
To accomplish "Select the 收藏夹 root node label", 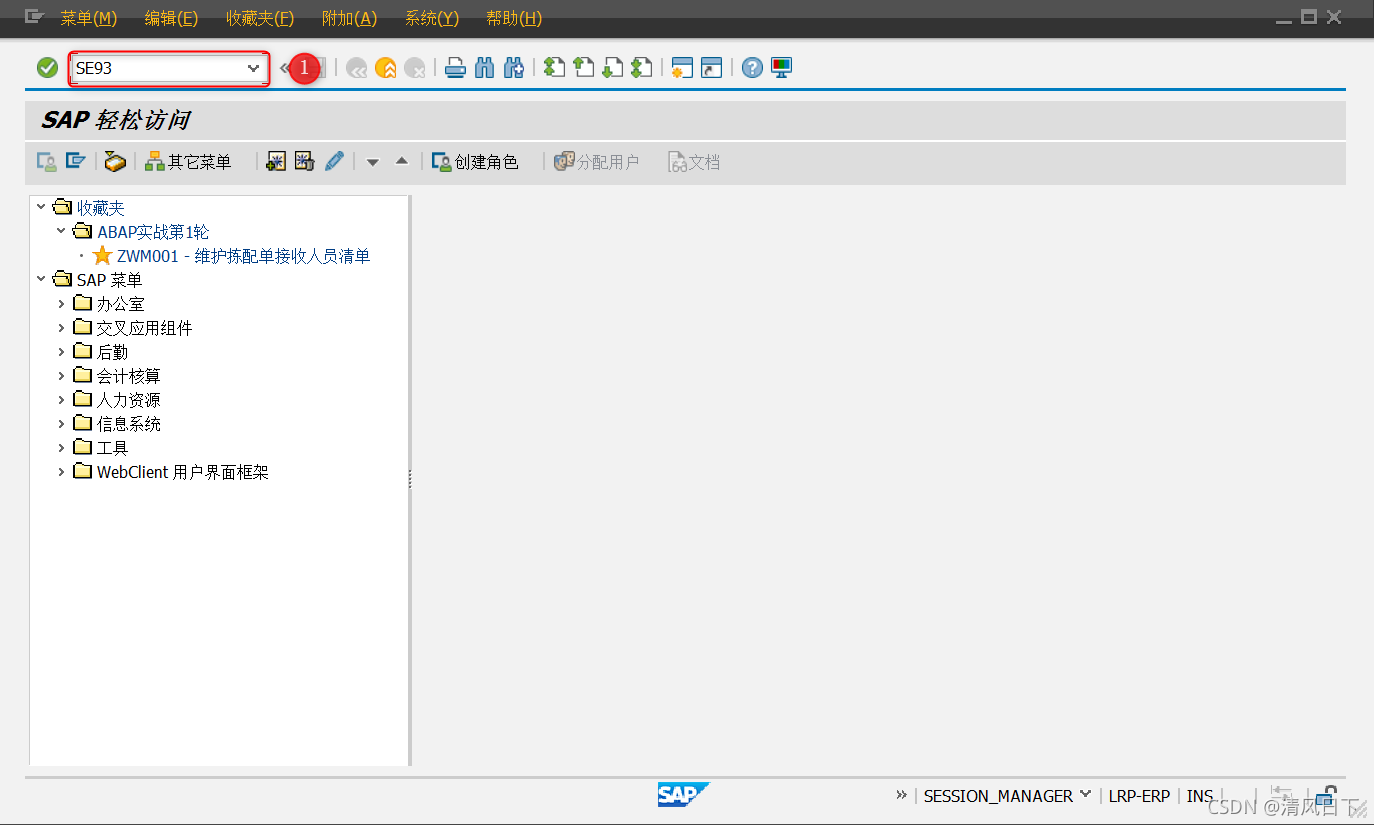I will [x=100, y=208].
